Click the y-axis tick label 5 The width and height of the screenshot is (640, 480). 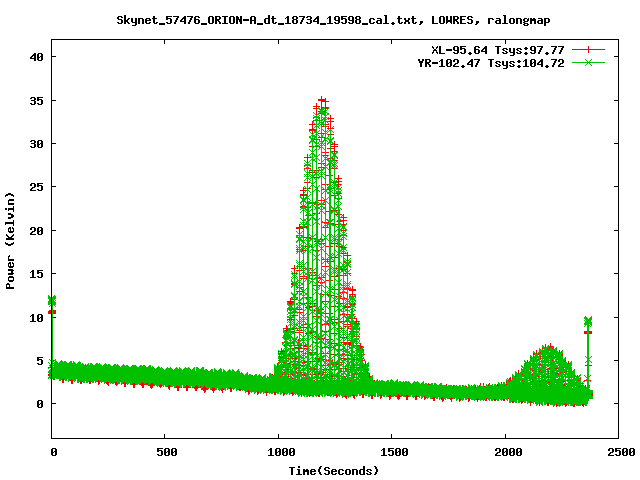40,361
